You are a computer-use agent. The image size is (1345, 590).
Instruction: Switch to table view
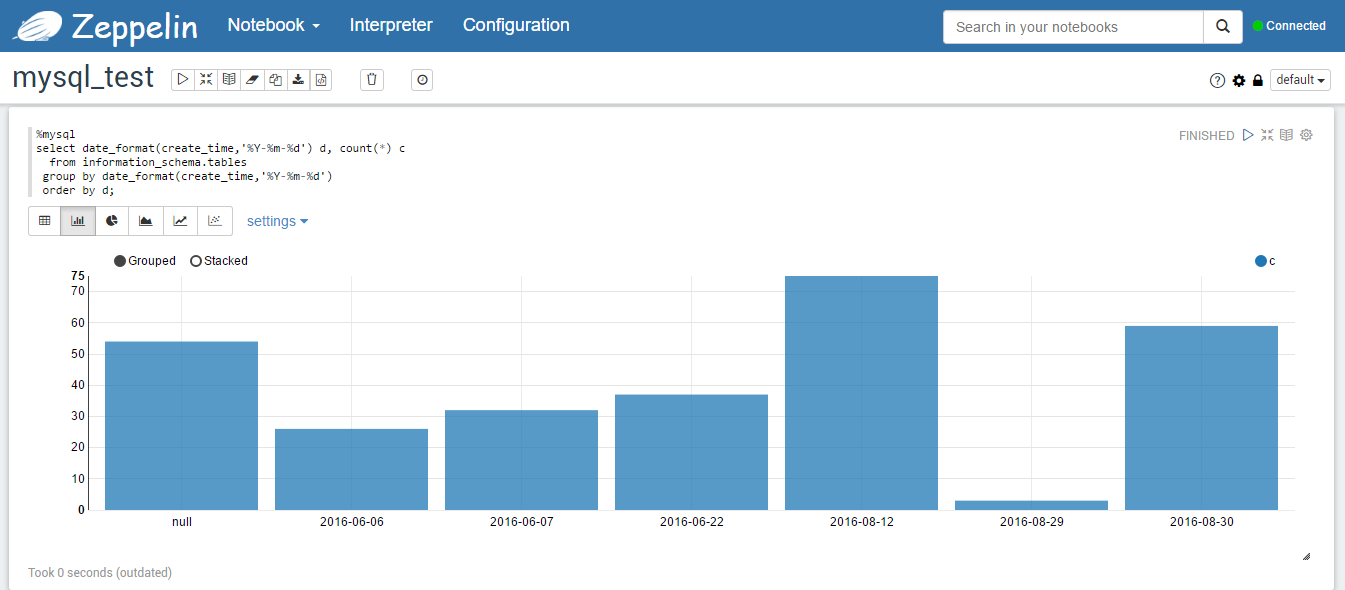tap(45, 221)
